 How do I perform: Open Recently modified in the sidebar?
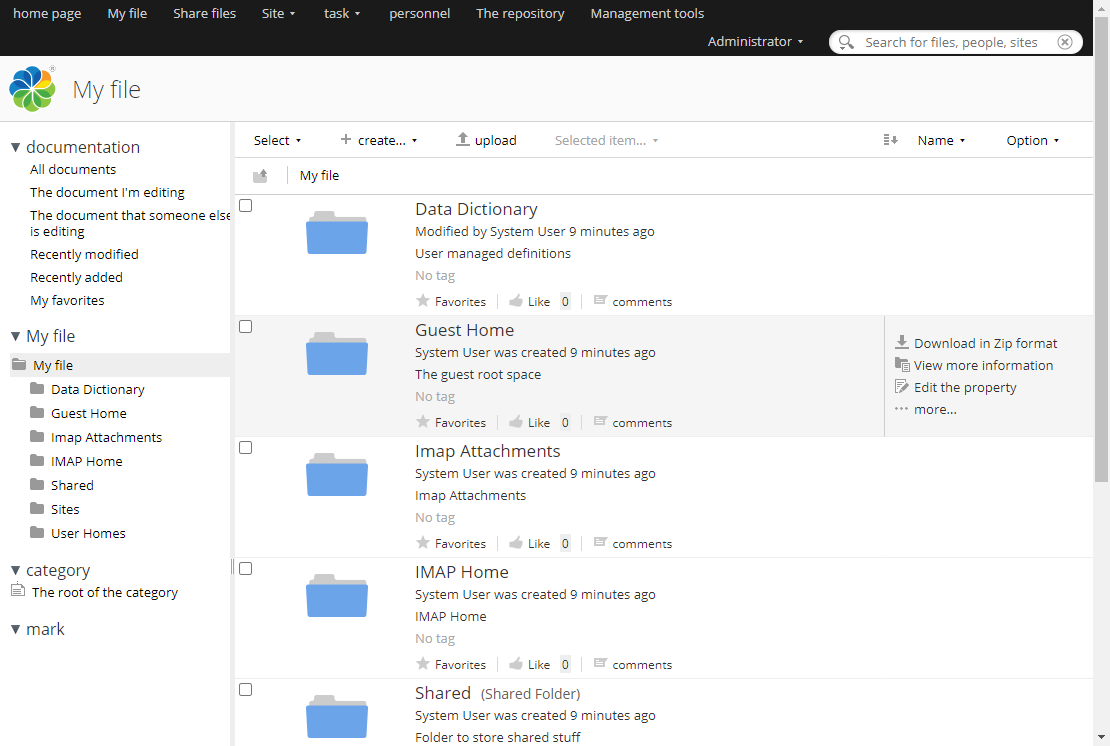coord(84,254)
